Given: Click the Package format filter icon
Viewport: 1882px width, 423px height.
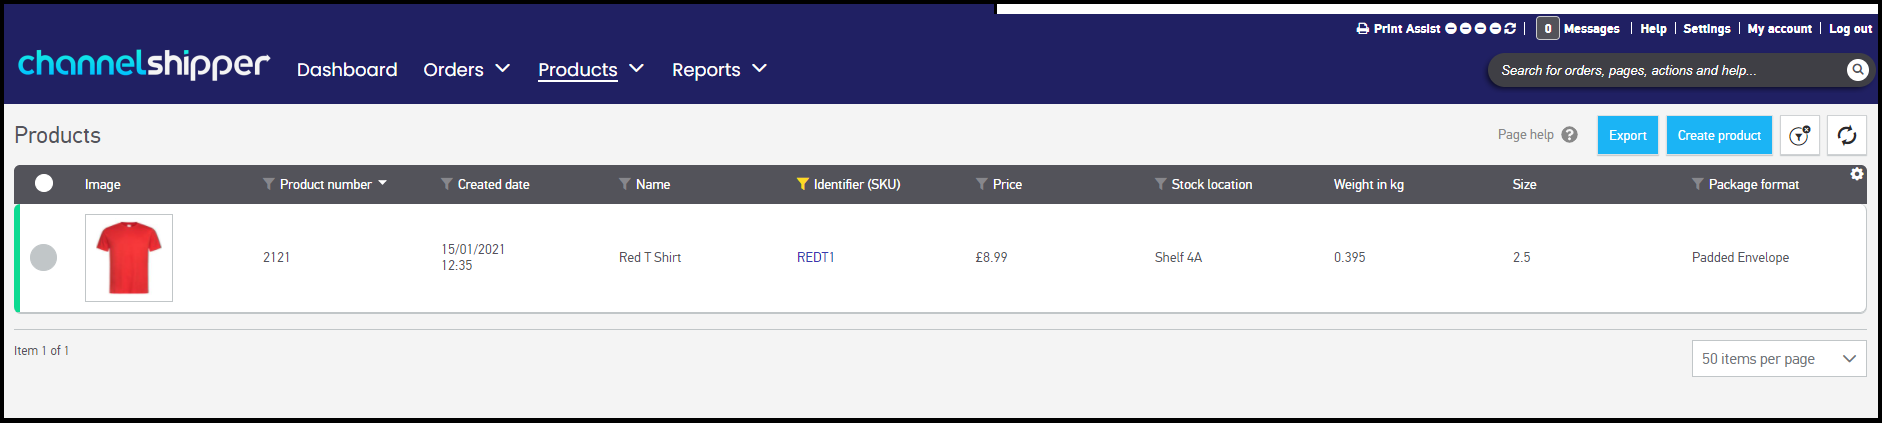Looking at the screenshot, I should click(1697, 184).
